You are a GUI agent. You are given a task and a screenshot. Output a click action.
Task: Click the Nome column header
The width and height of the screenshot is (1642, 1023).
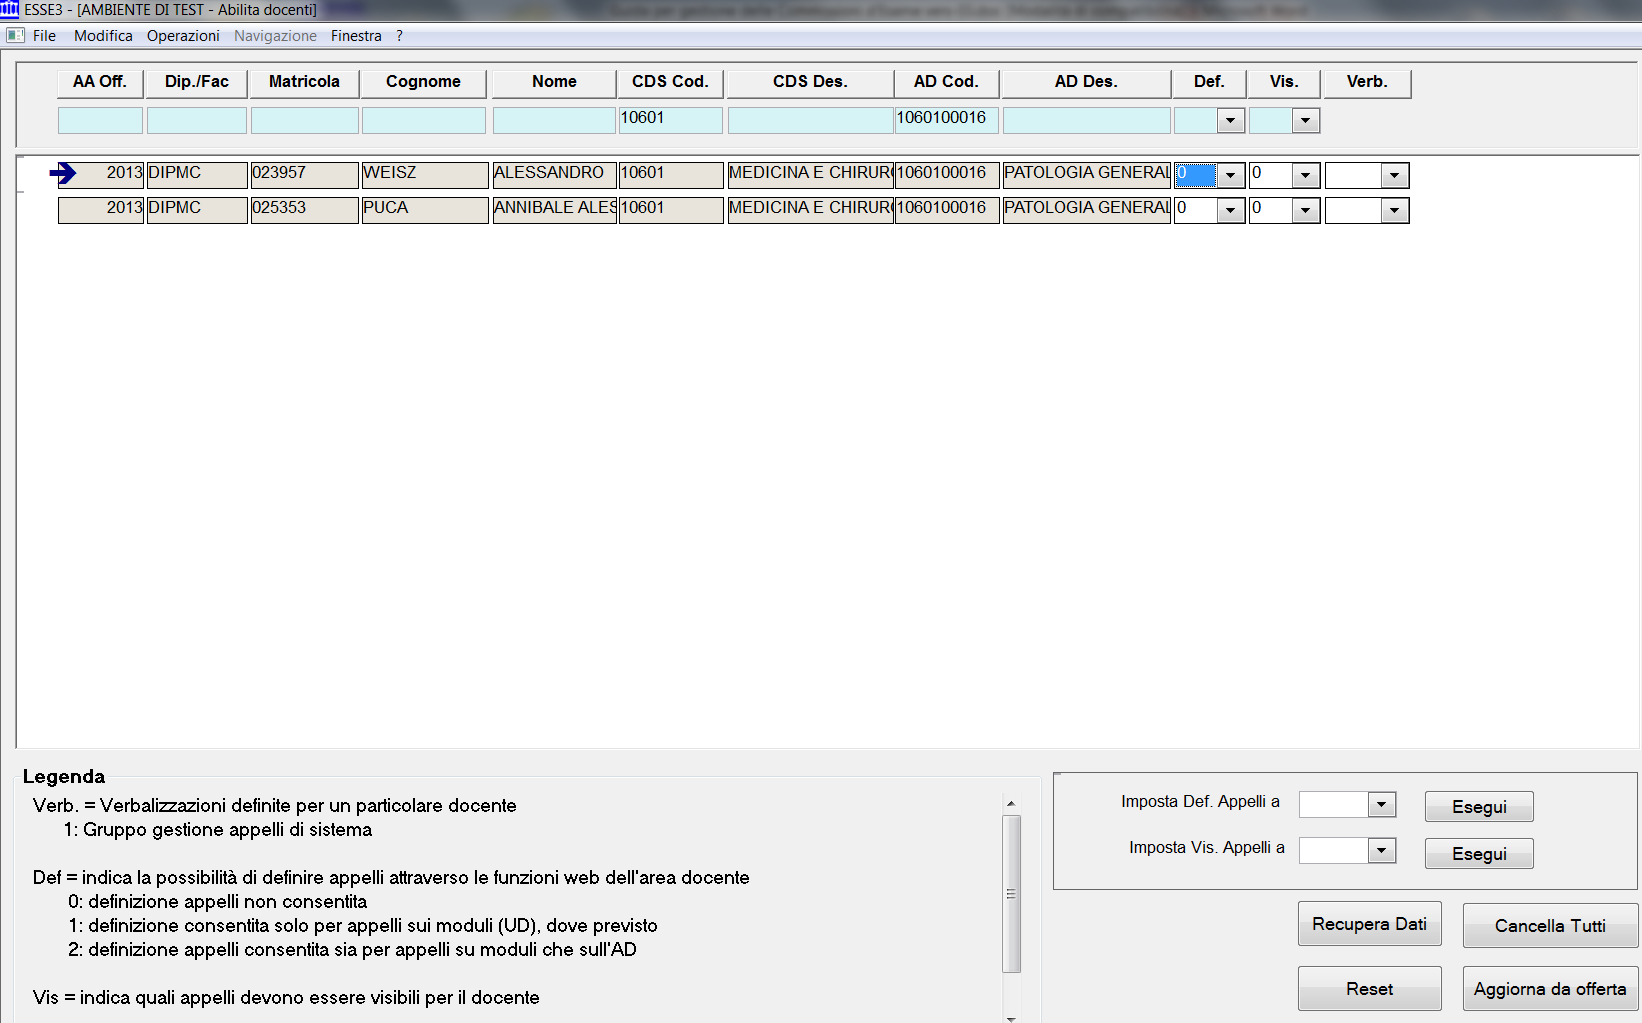pyautogui.click(x=554, y=82)
